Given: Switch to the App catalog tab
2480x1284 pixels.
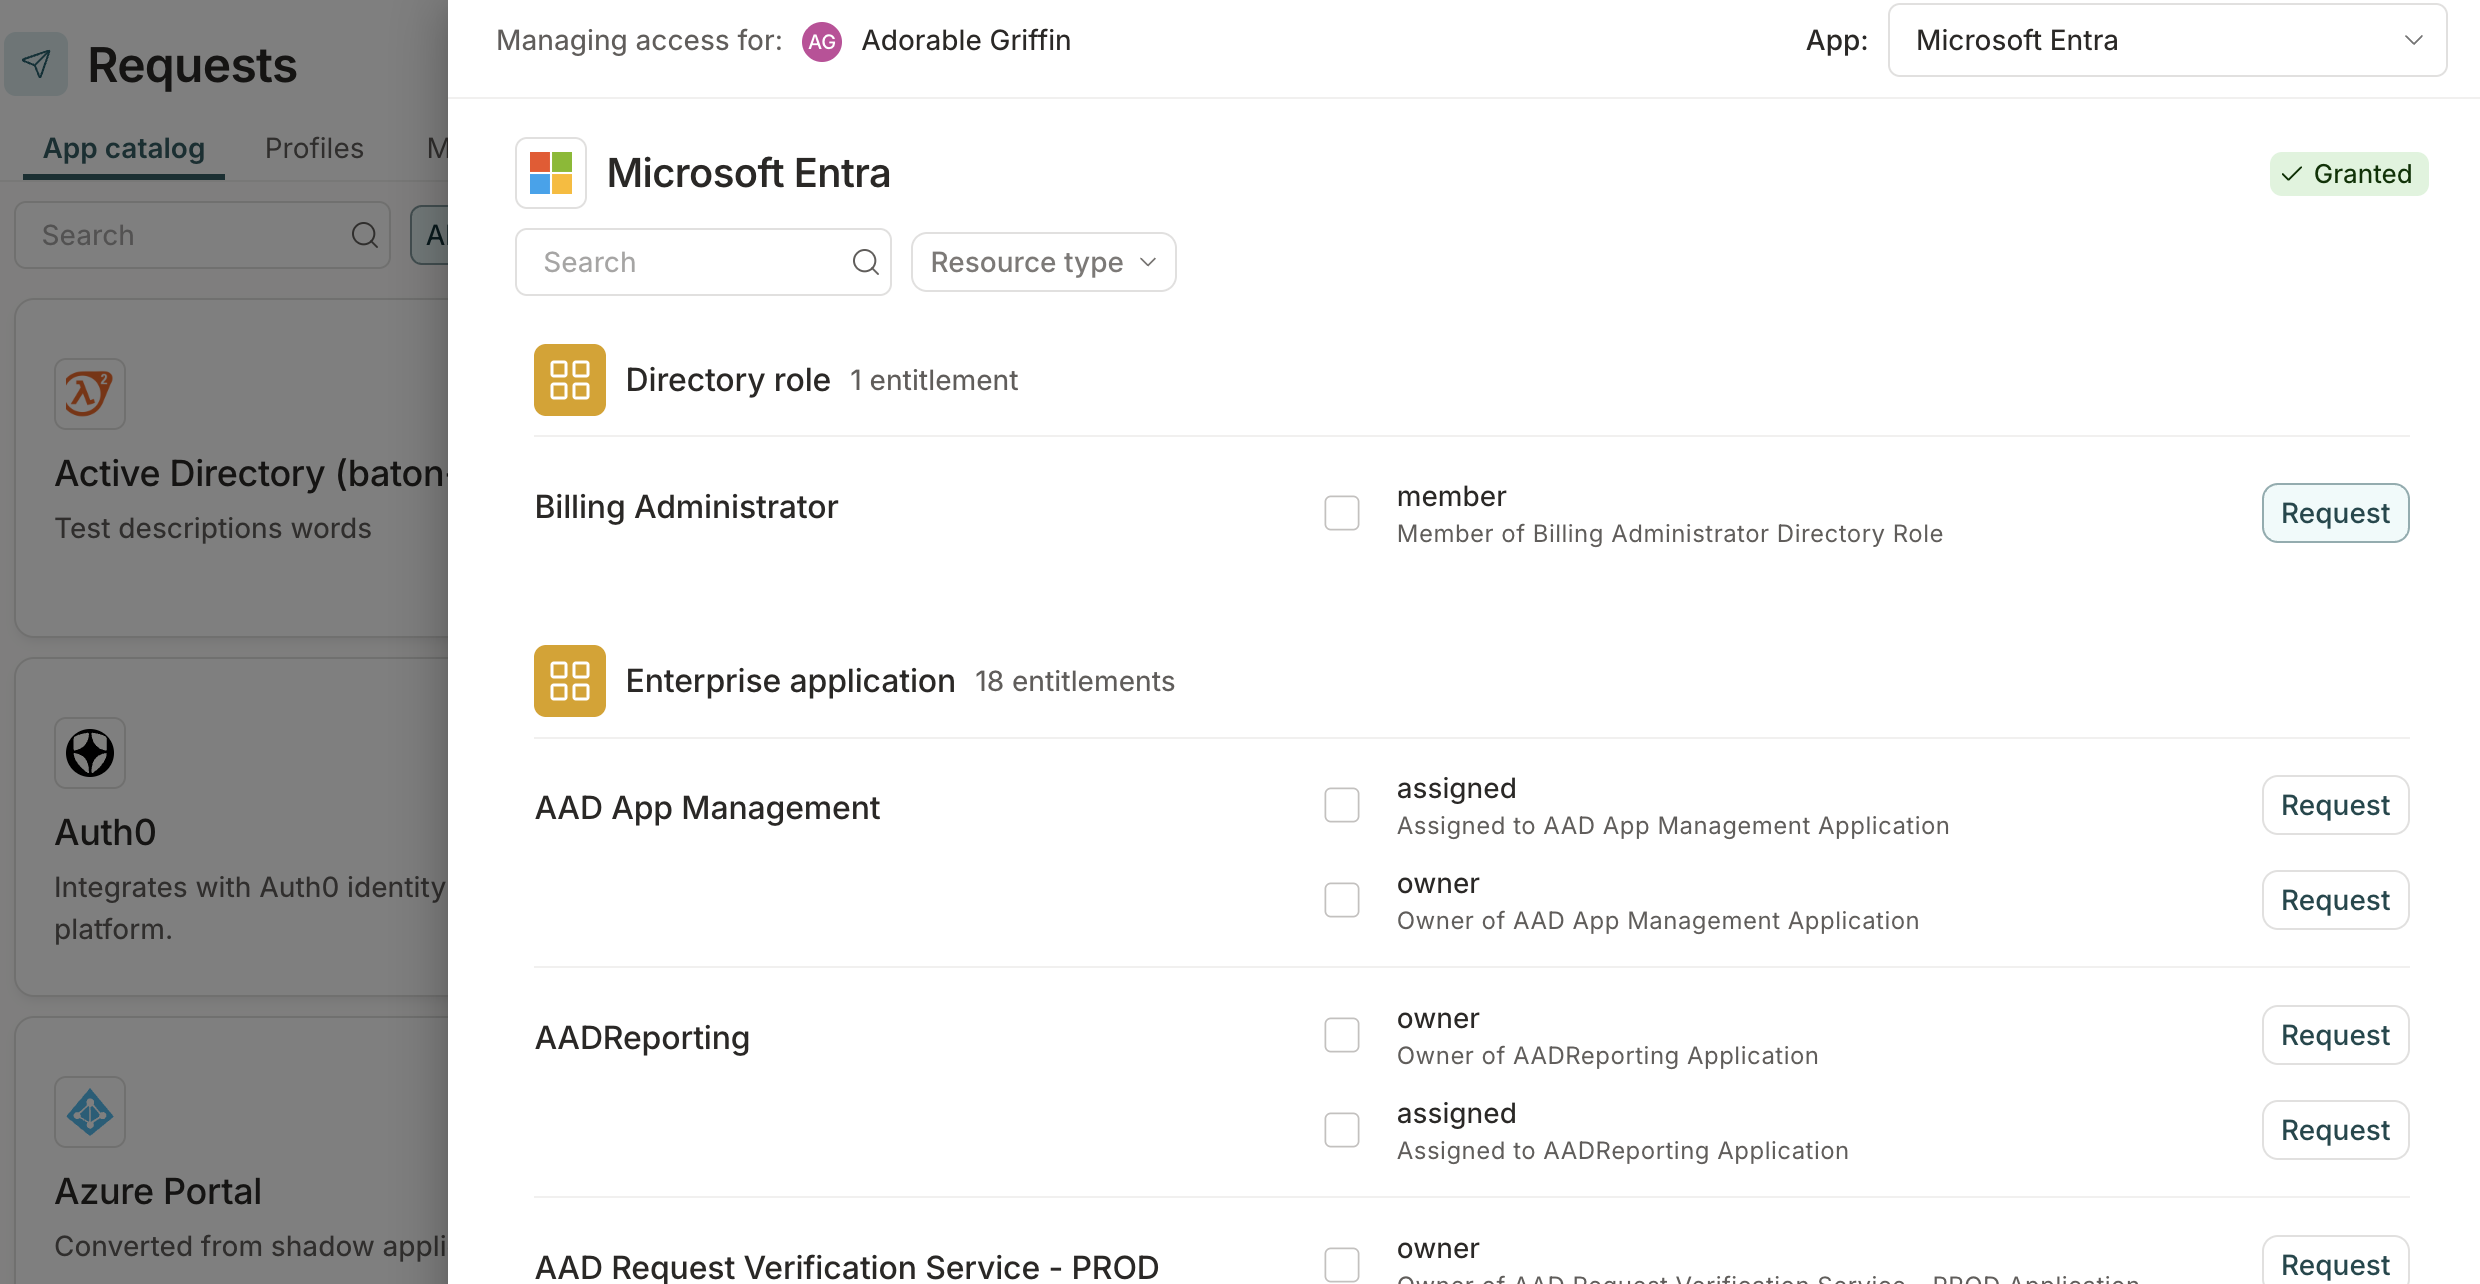Looking at the screenshot, I should (124, 149).
